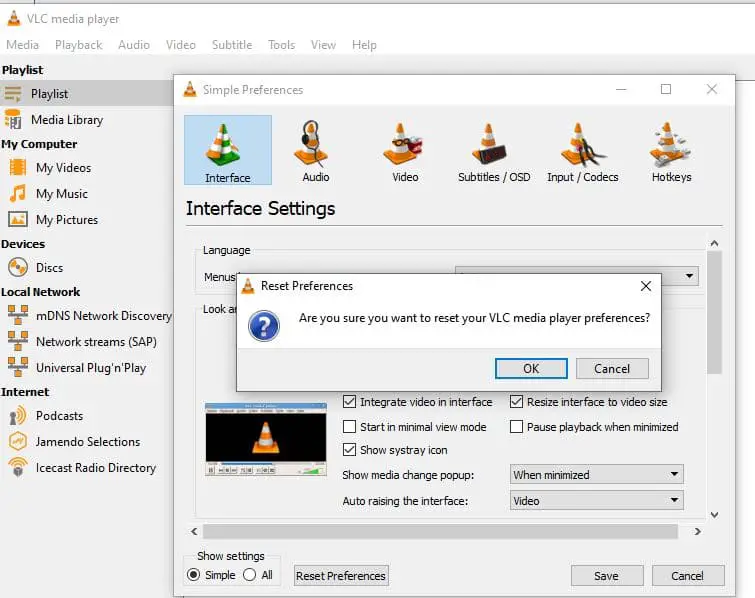Enable Pause playback when minimized
The height and width of the screenshot is (598, 755).
coord(517,427)
